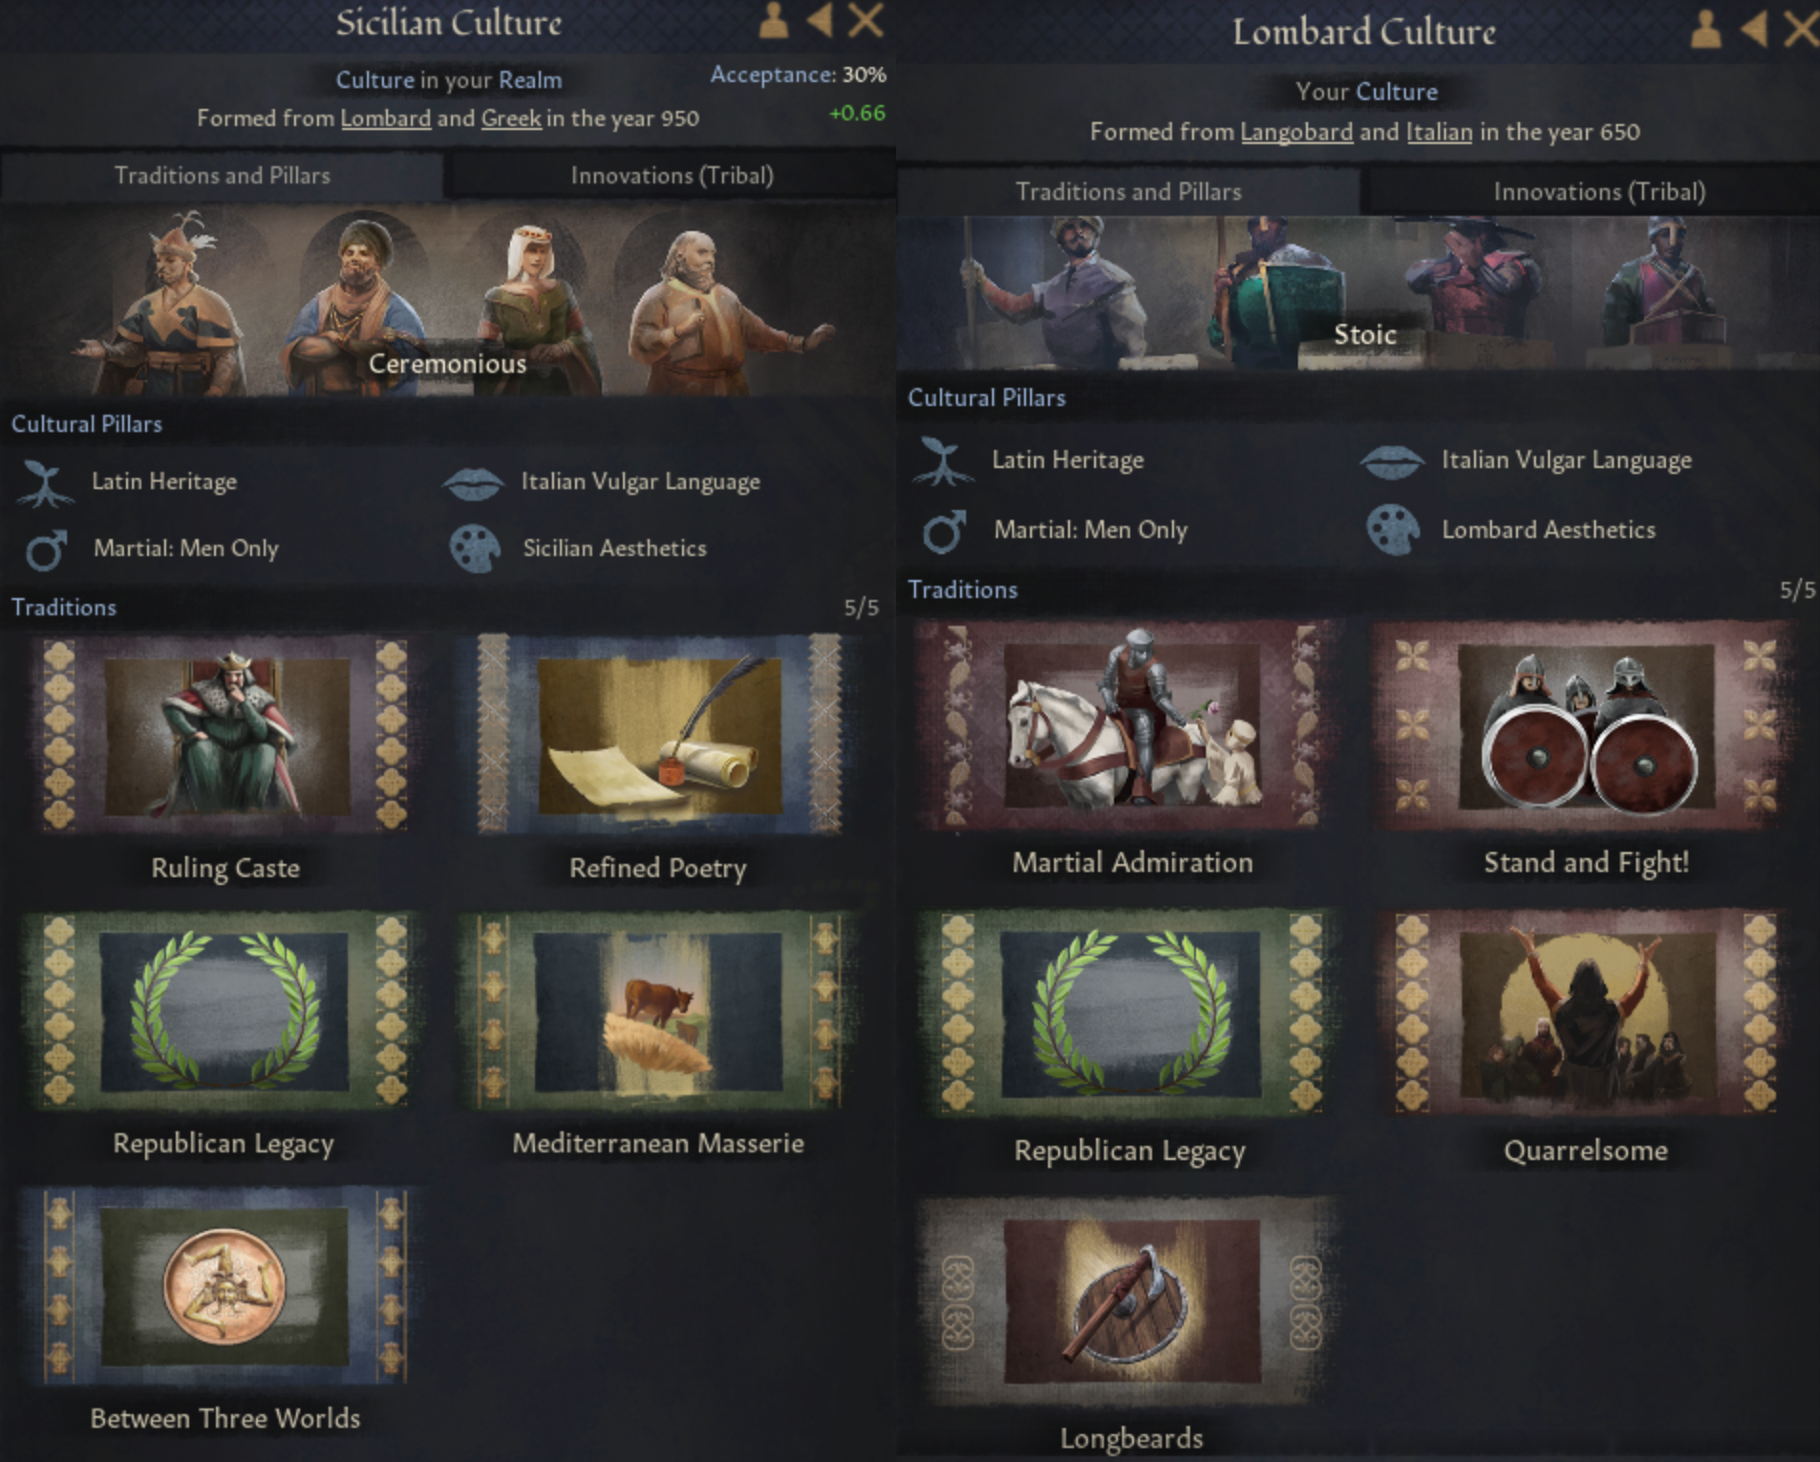Select Lombard Traditions and Pillars tab
The width and height of the screenshot is (1820, 1462).
1128,192
